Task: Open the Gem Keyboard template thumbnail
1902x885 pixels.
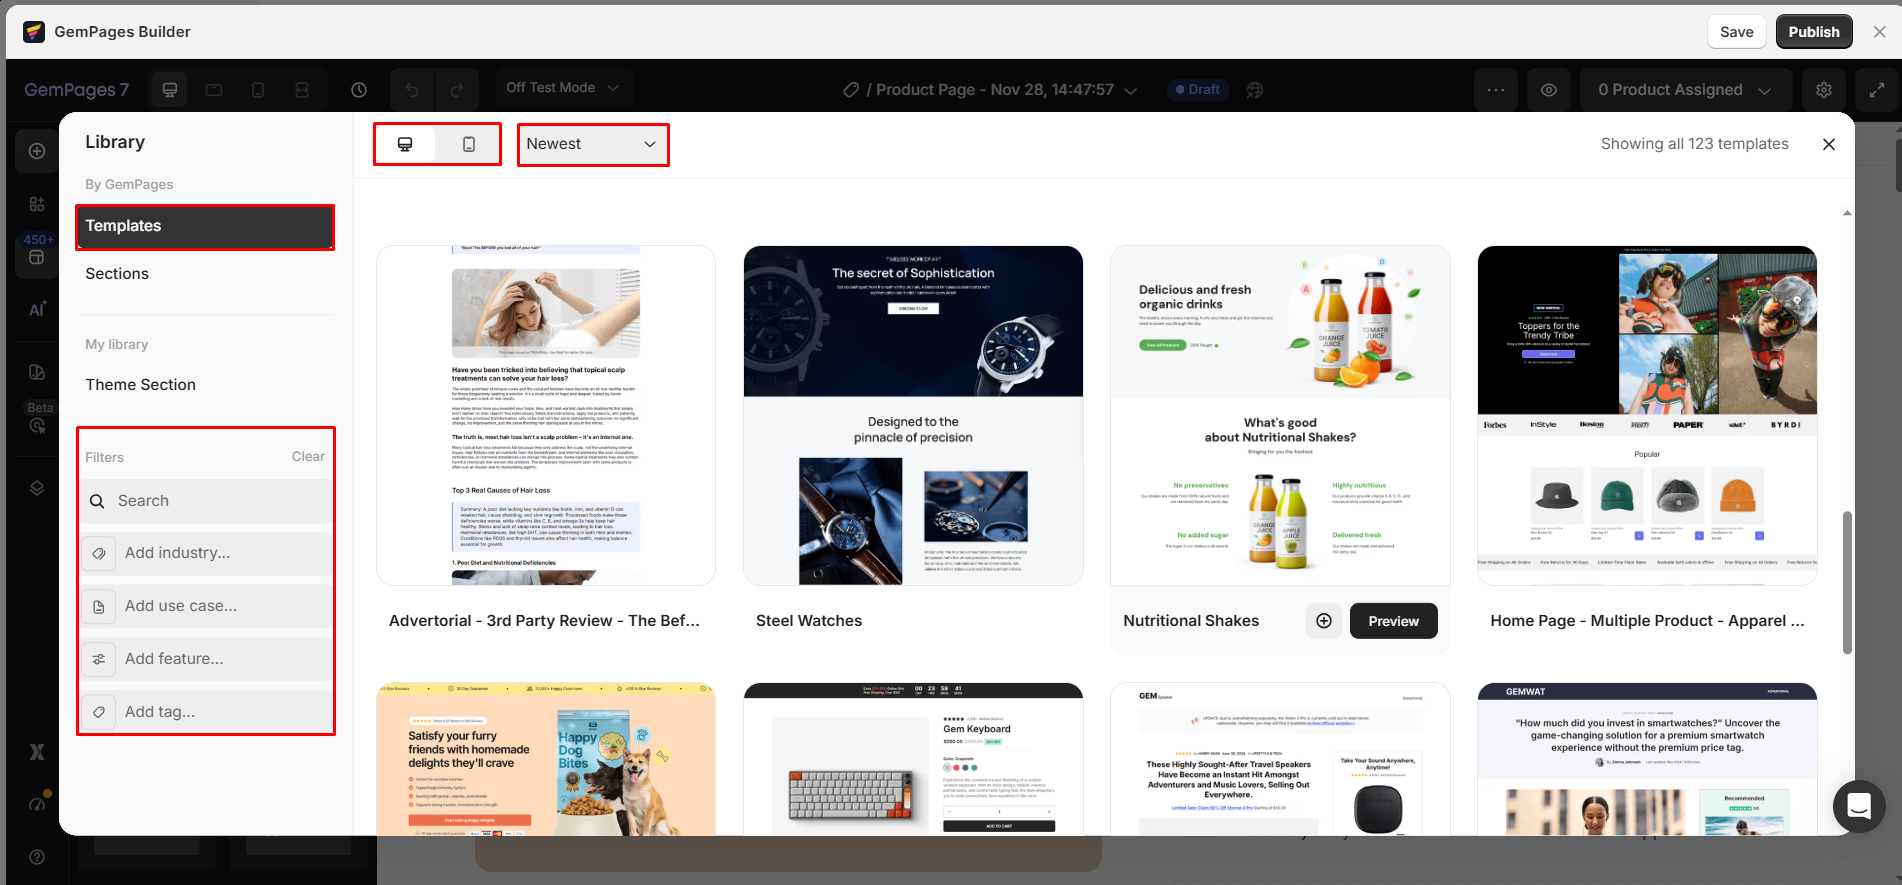Action: [913, 759]
